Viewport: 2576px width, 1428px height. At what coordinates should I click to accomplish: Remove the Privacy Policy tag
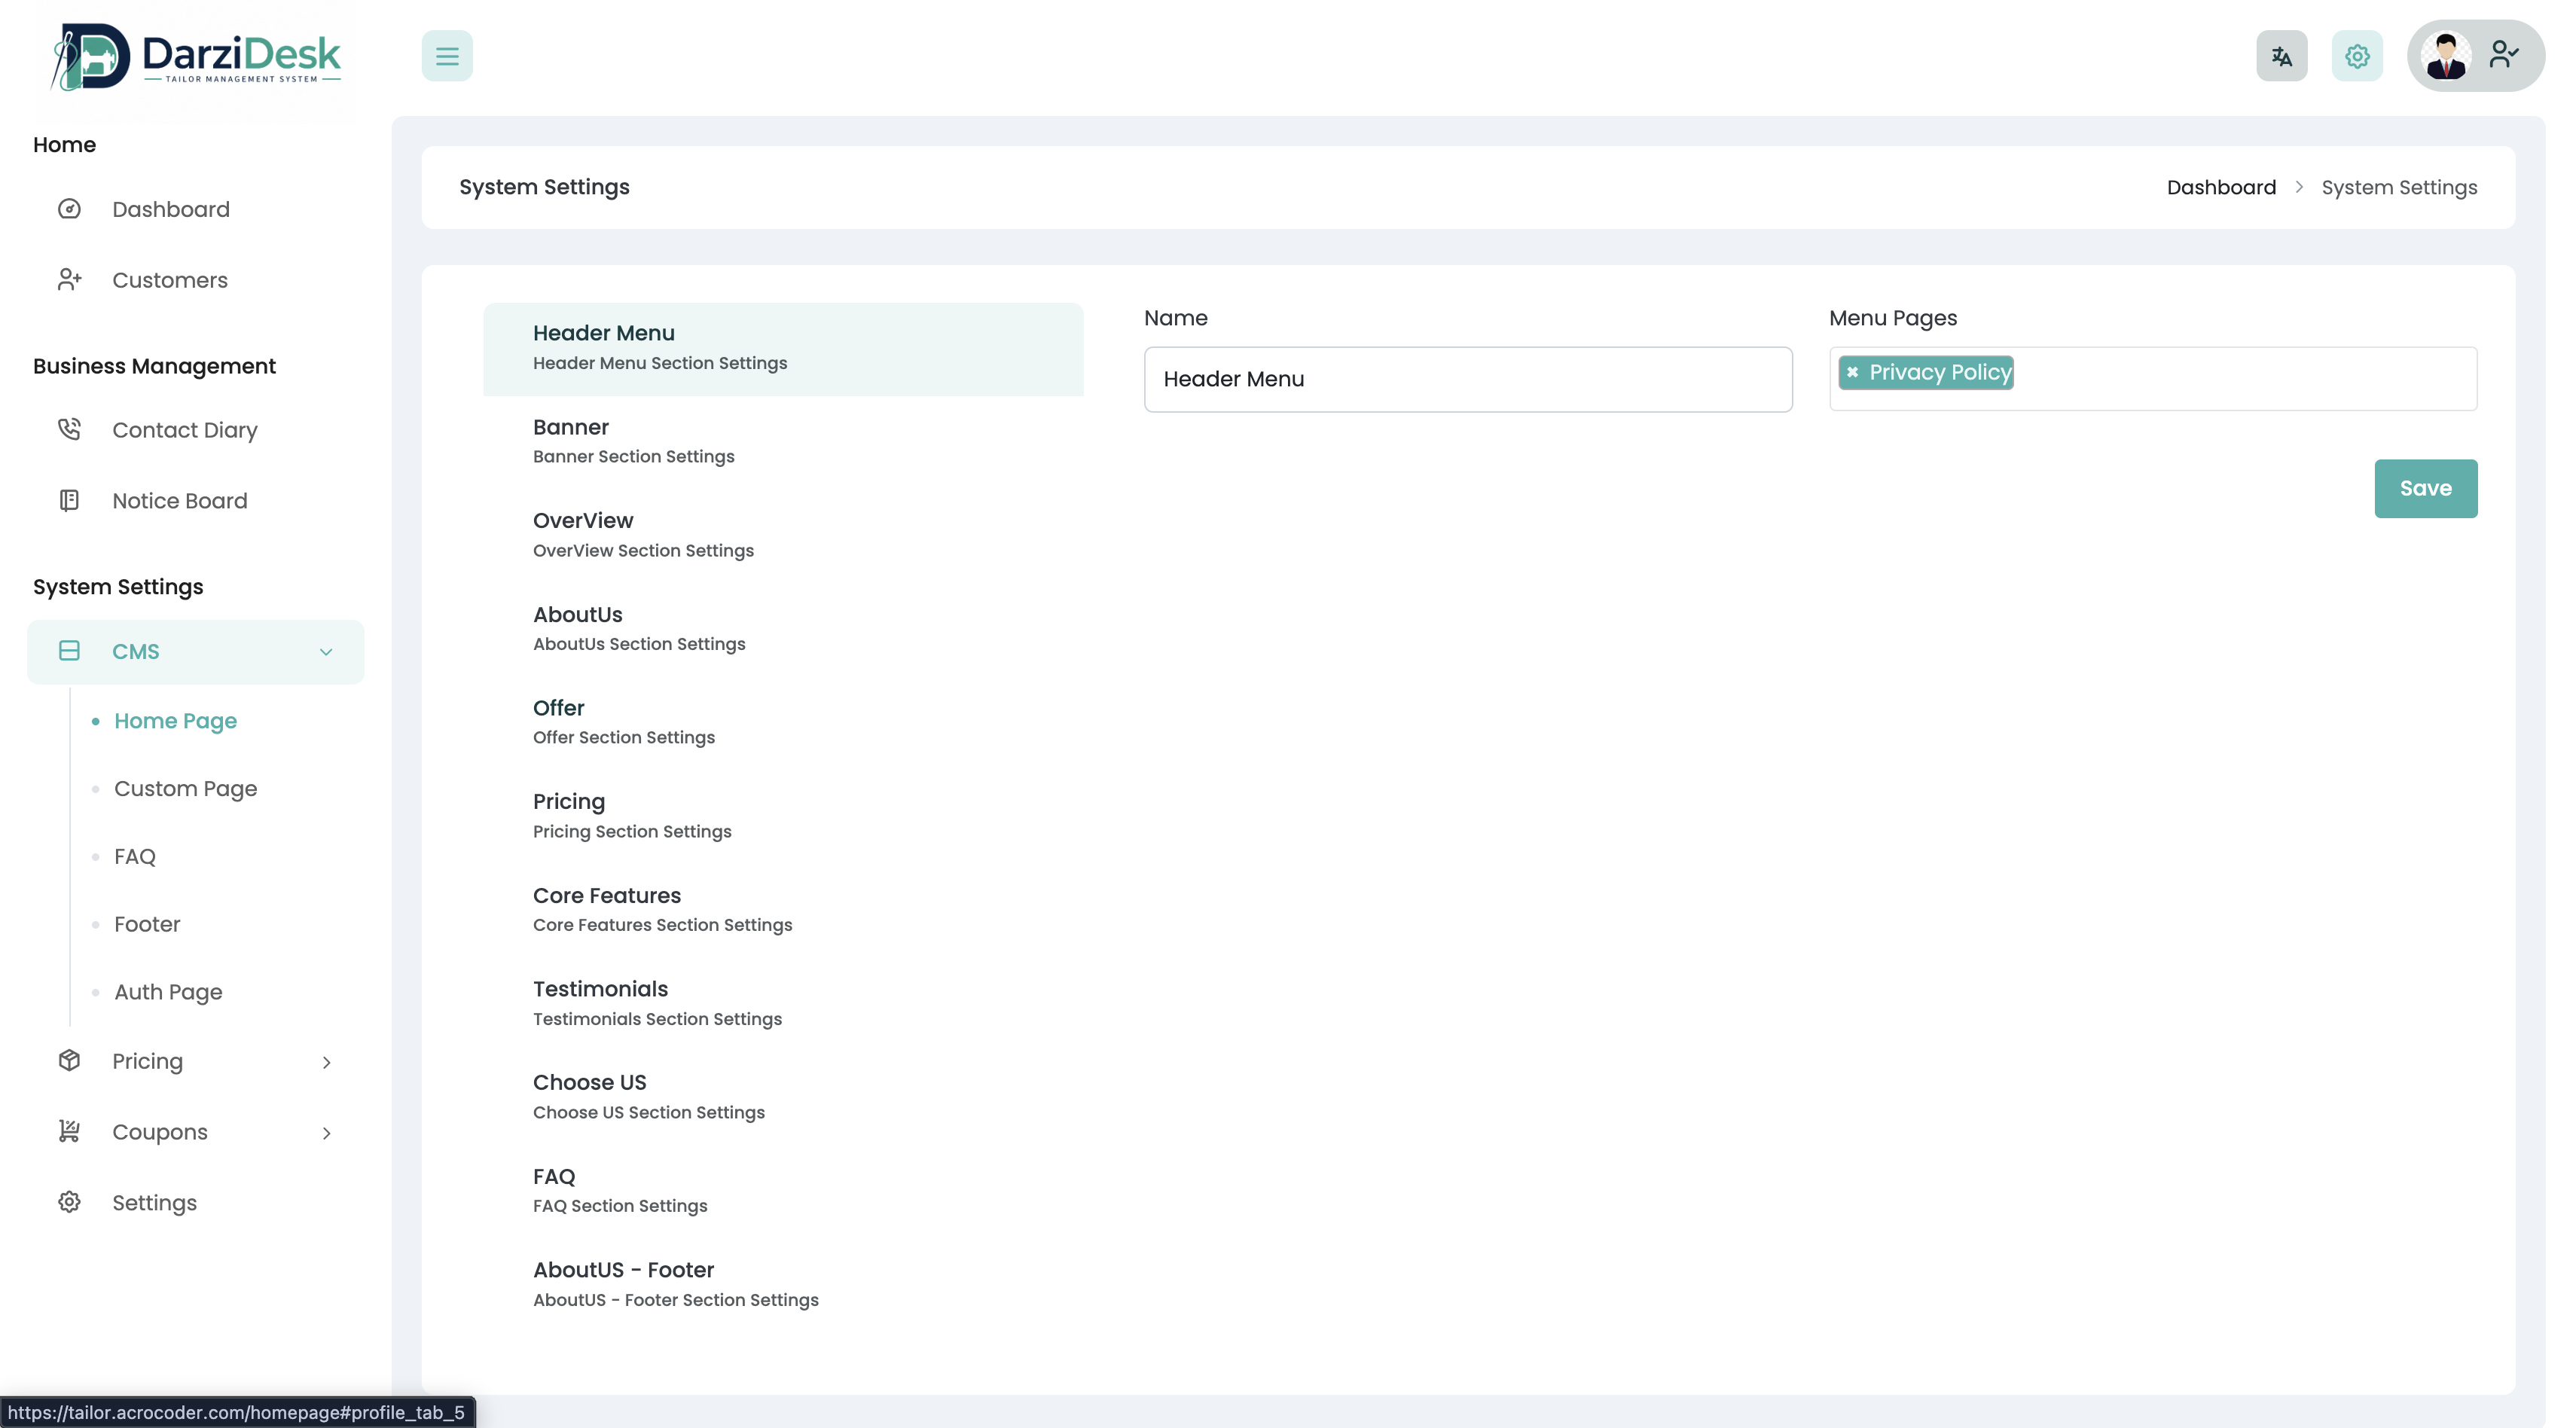pyautogui.click(x=1852, y=373)
